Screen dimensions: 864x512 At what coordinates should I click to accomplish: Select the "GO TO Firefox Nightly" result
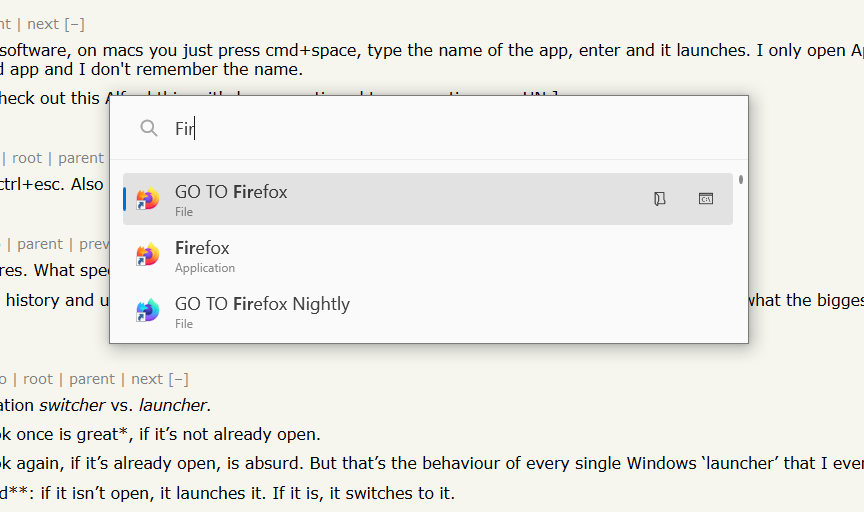(428, 311)
